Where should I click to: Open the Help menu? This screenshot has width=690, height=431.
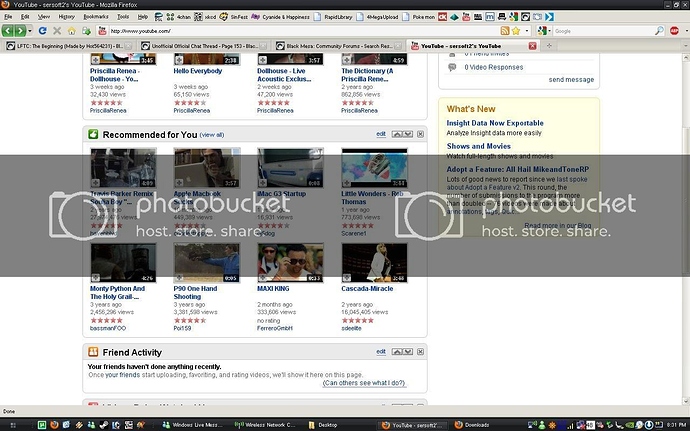pos(143,17)
